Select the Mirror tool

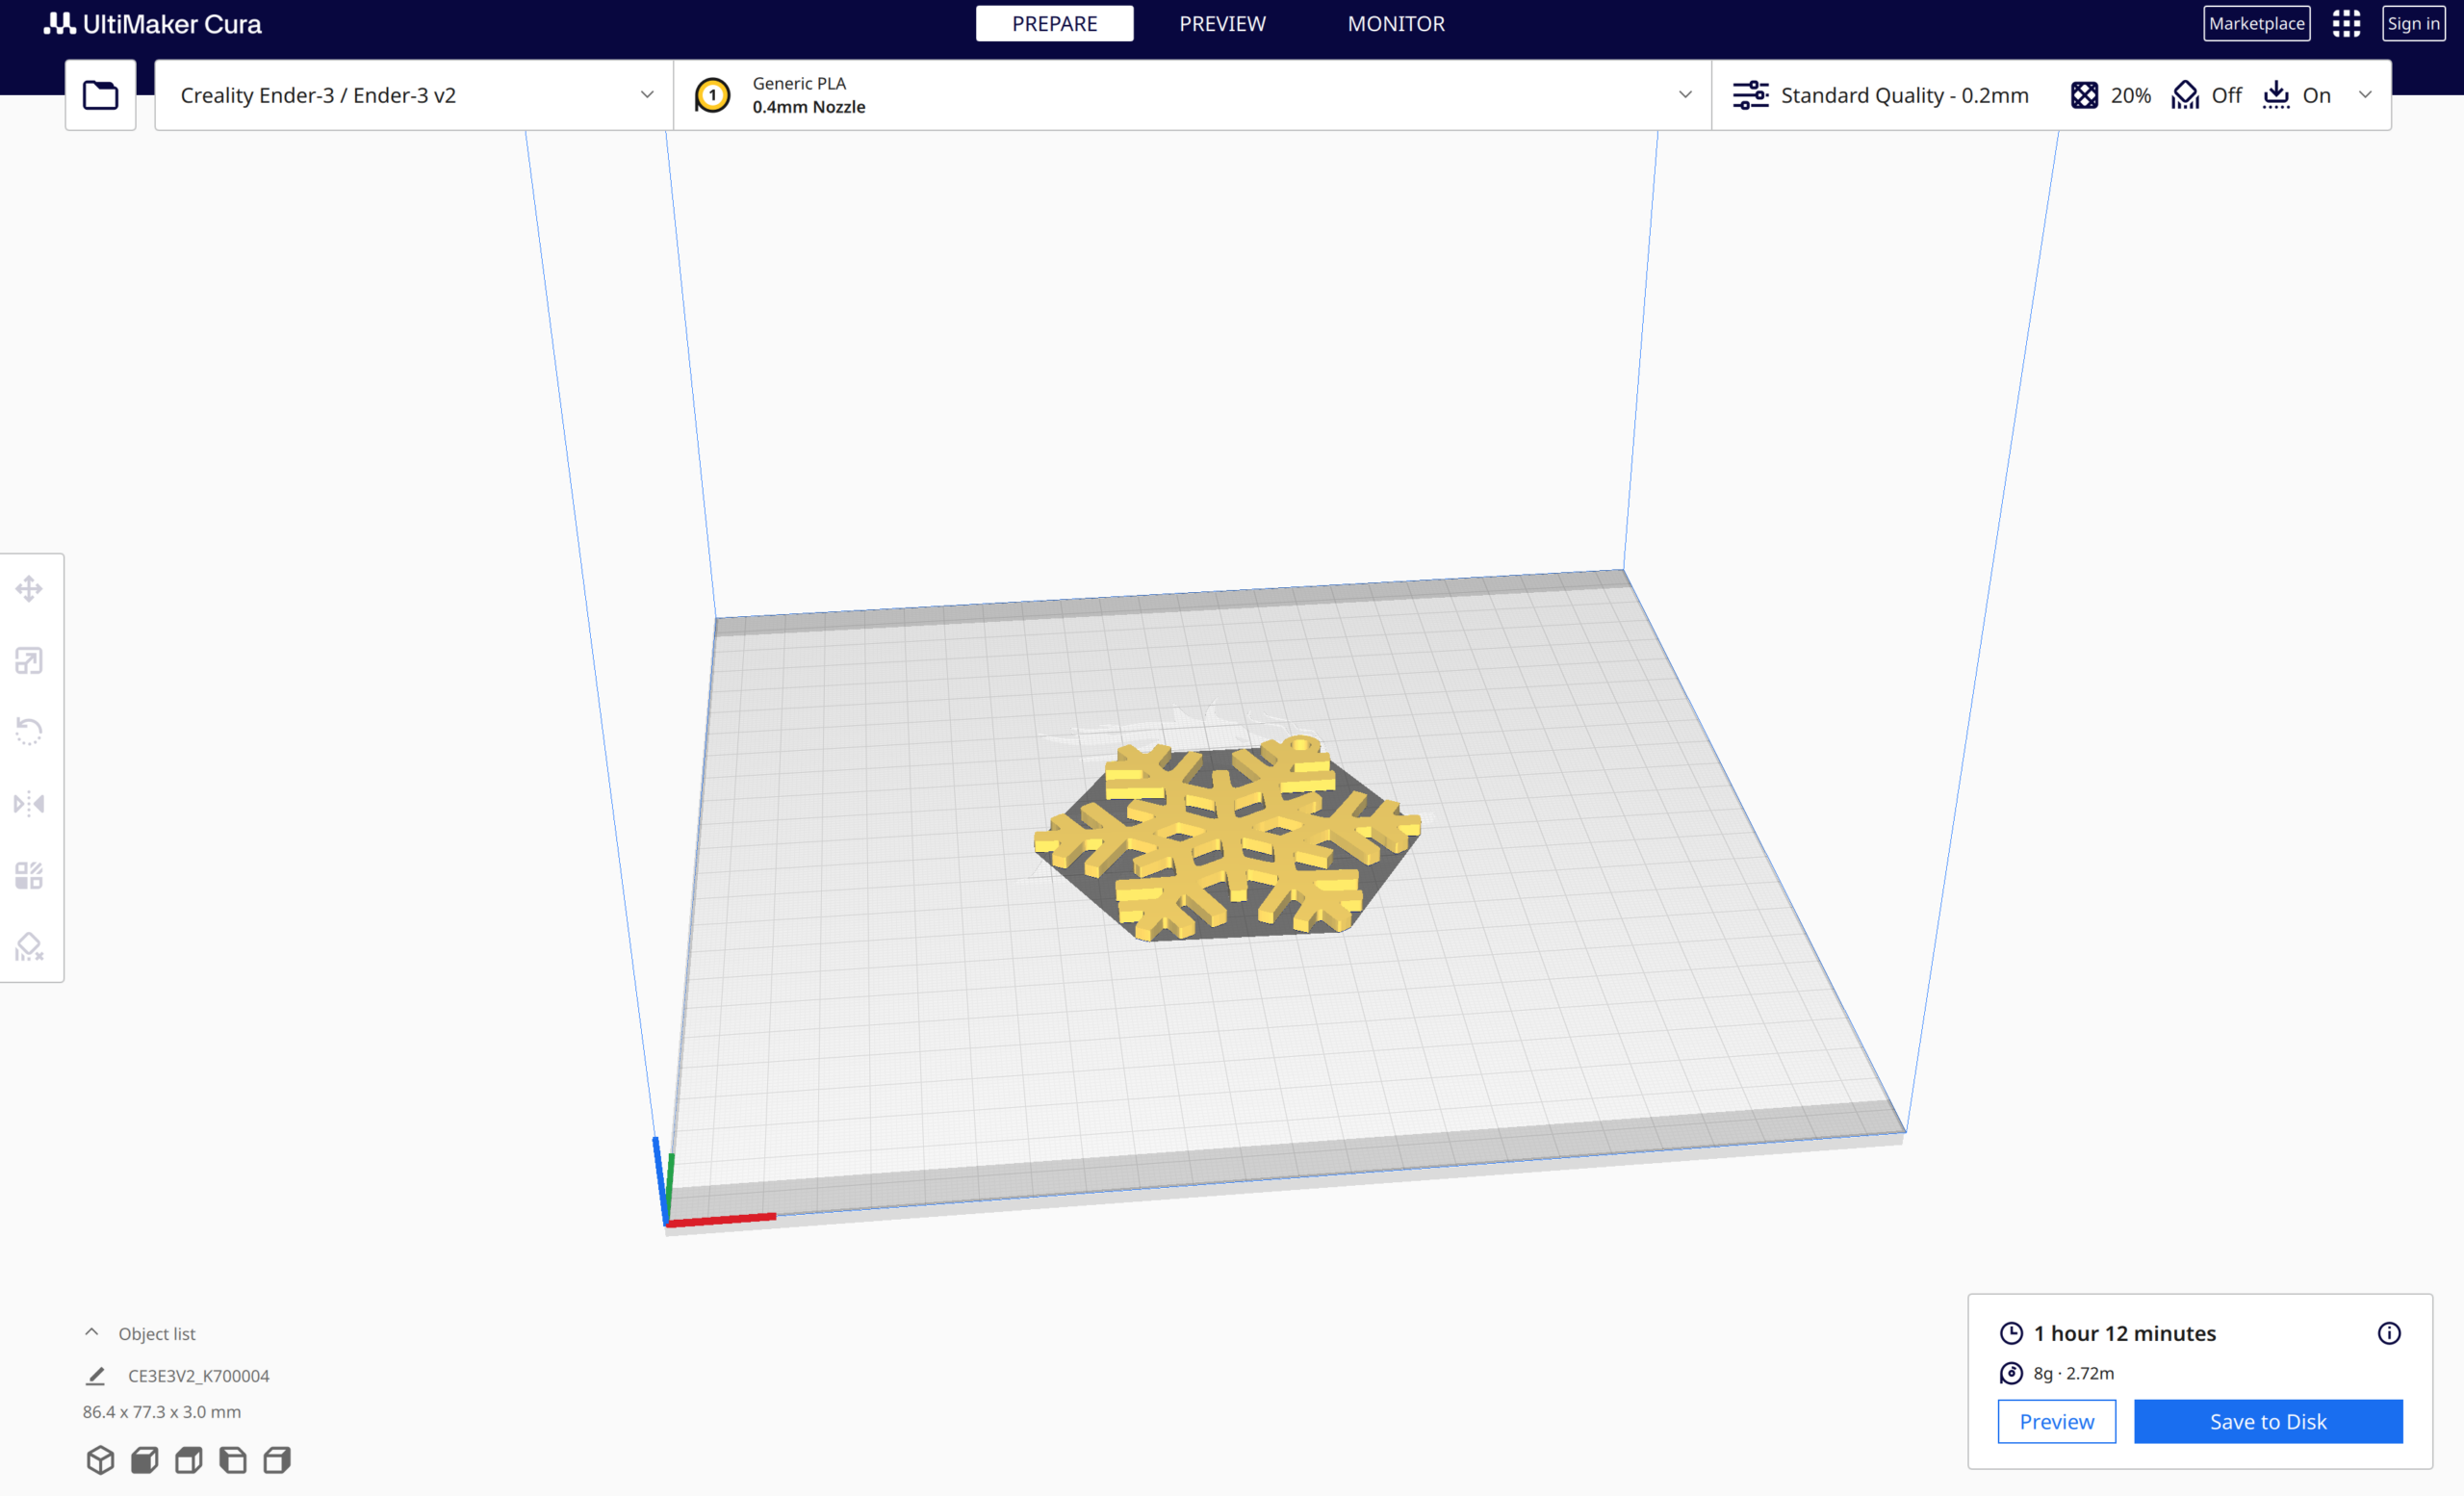[x=29, y=803]
